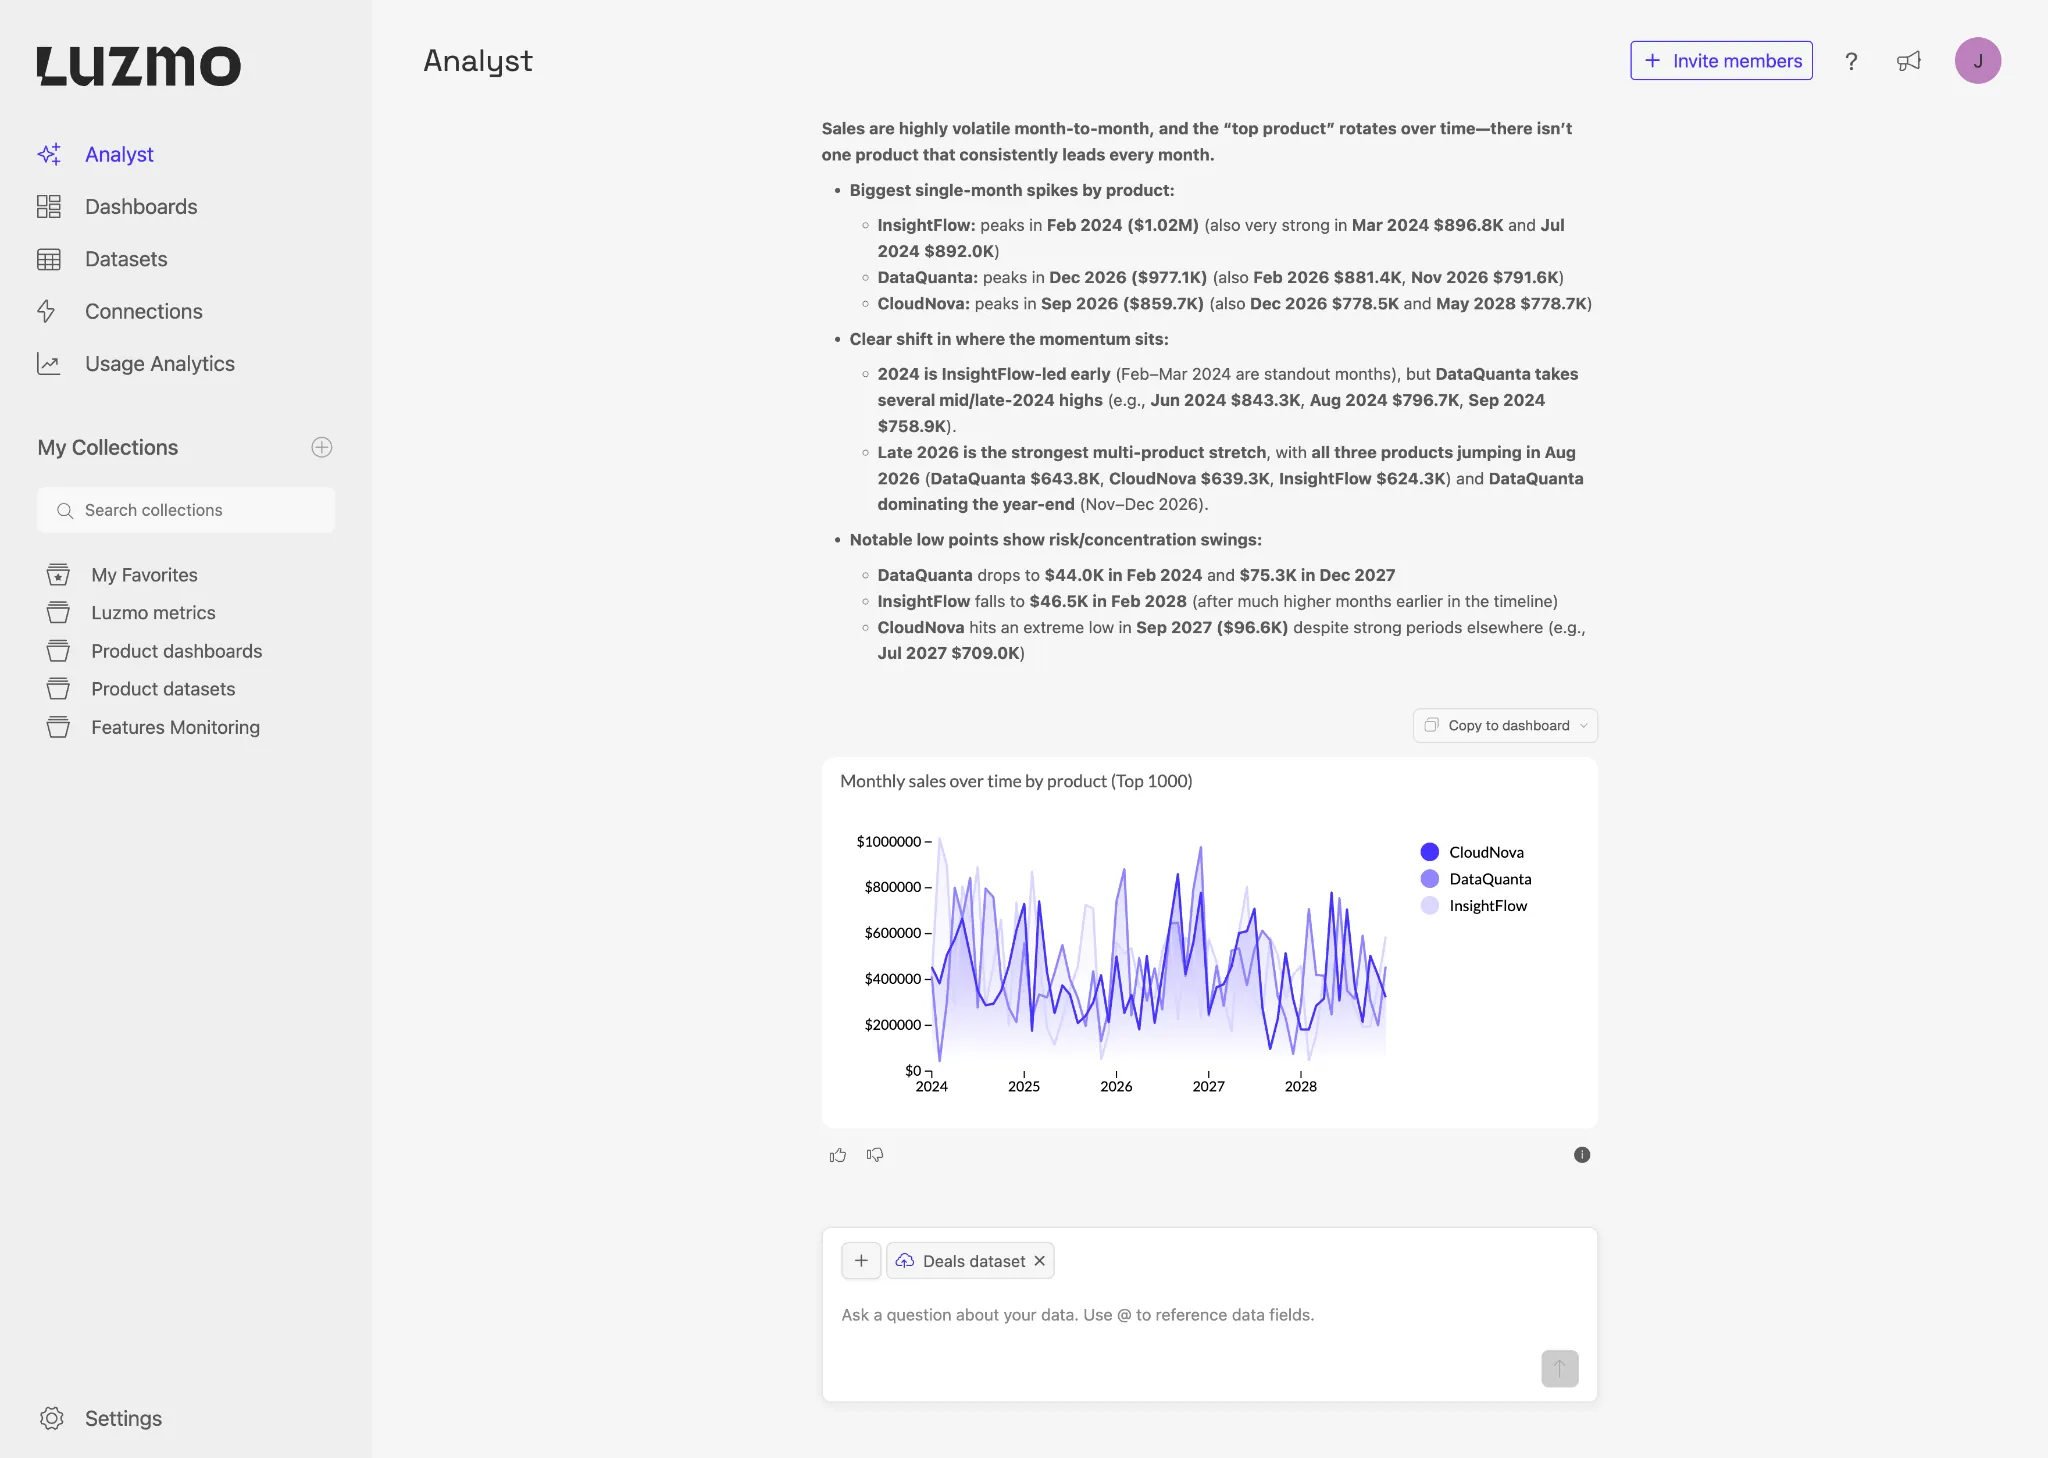Click the Luzmo metrics collection icon

tap(58, 613)
